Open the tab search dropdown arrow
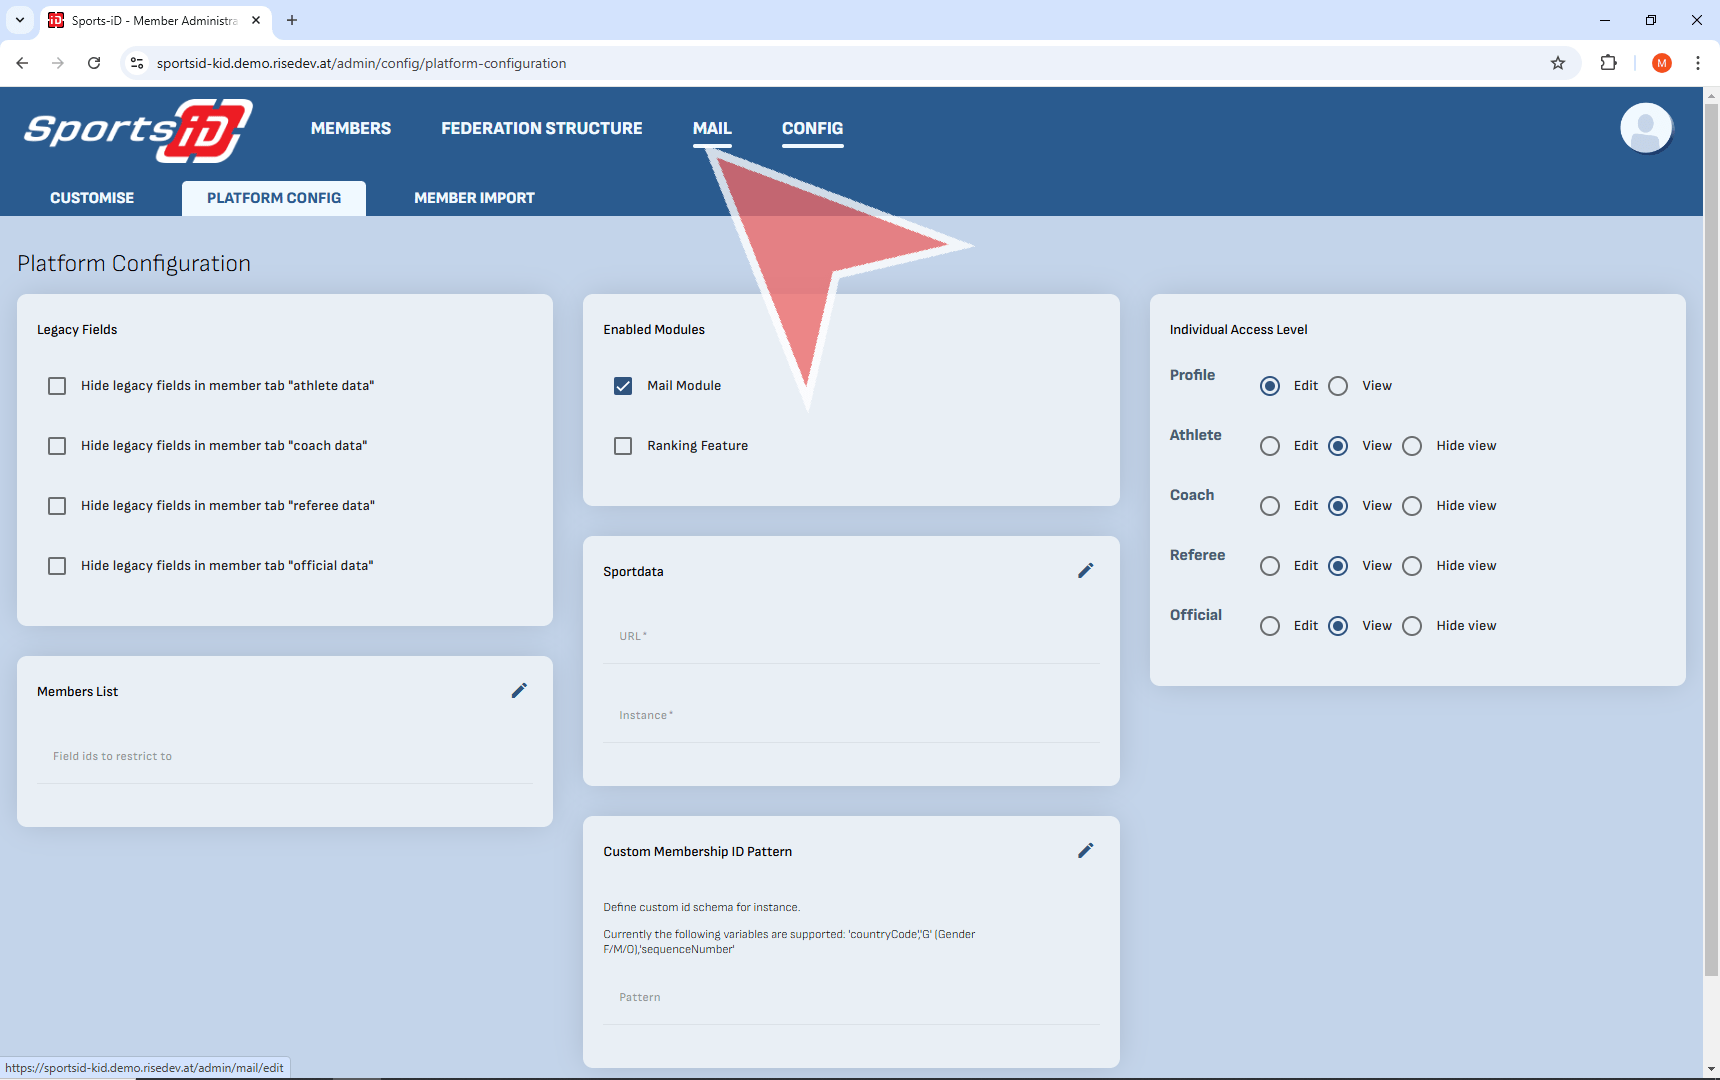 click(20, 20)
